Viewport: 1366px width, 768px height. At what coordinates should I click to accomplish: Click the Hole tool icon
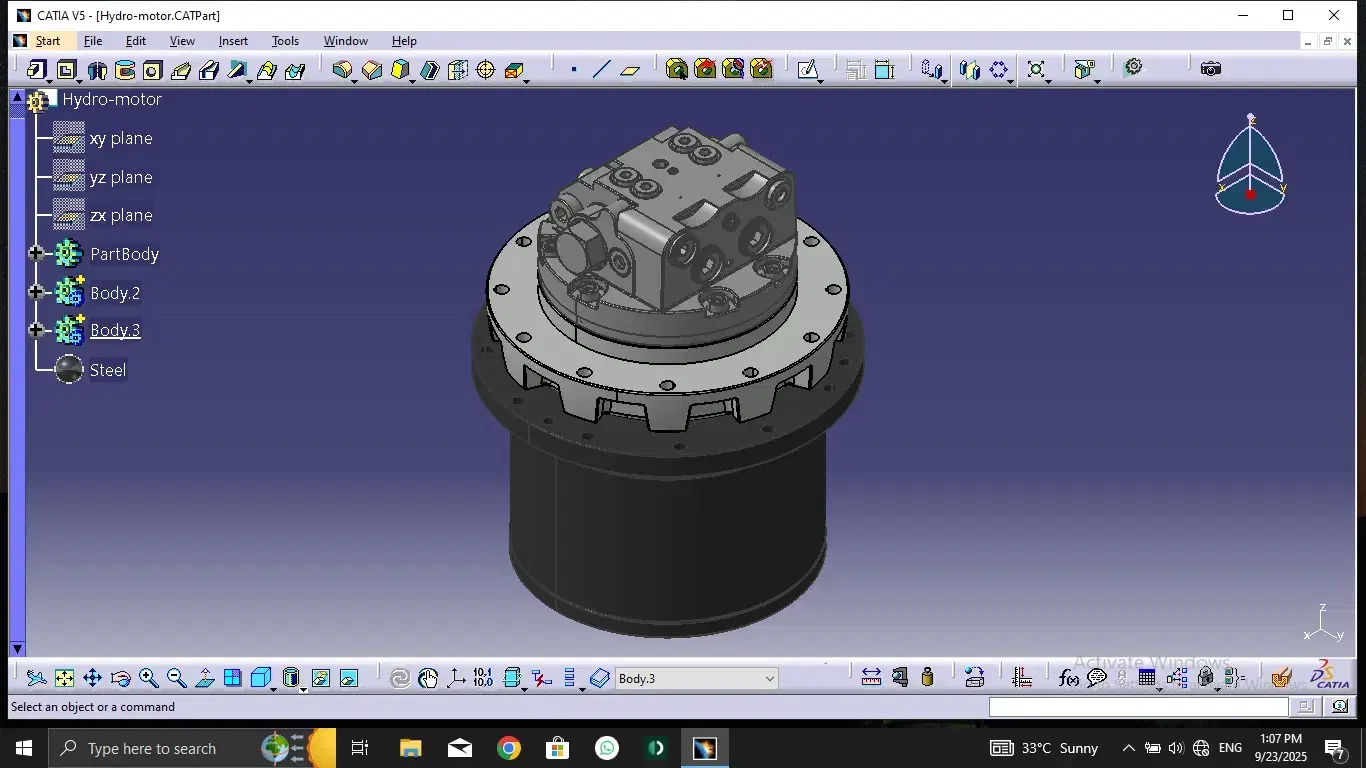(152, 70)
